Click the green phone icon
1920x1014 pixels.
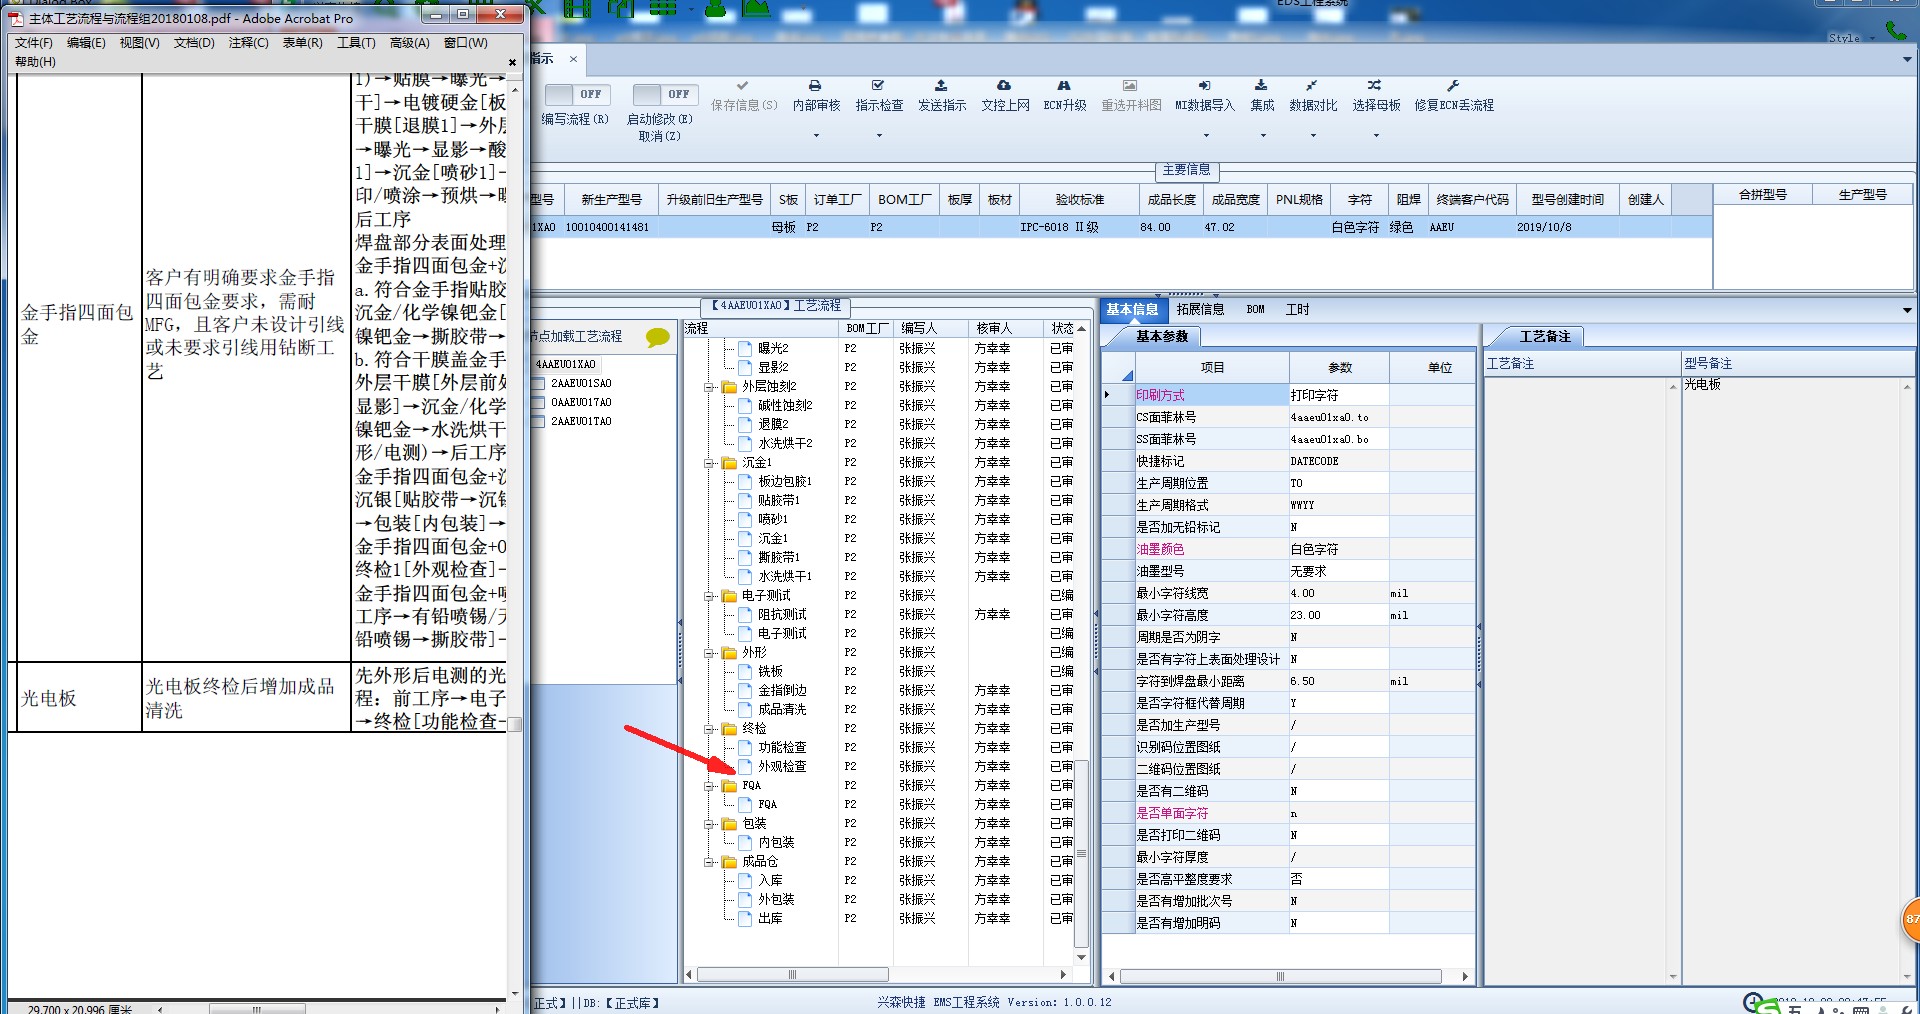click(x=1896, y=30)
